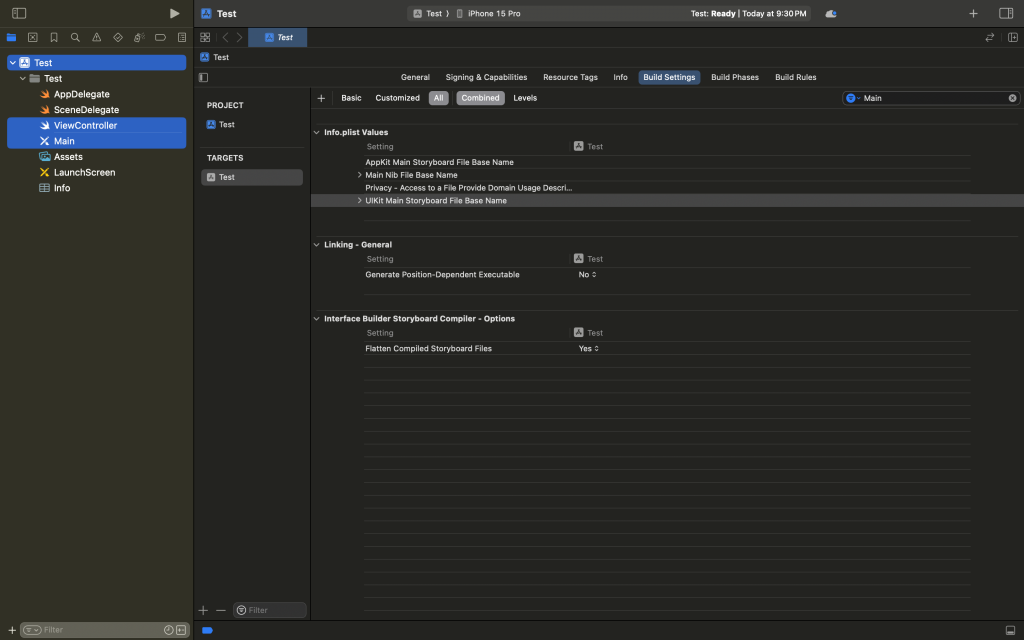Switch to the General tab
The width and height of the screenshot is (1024, 640).
[x=415, y=77]
